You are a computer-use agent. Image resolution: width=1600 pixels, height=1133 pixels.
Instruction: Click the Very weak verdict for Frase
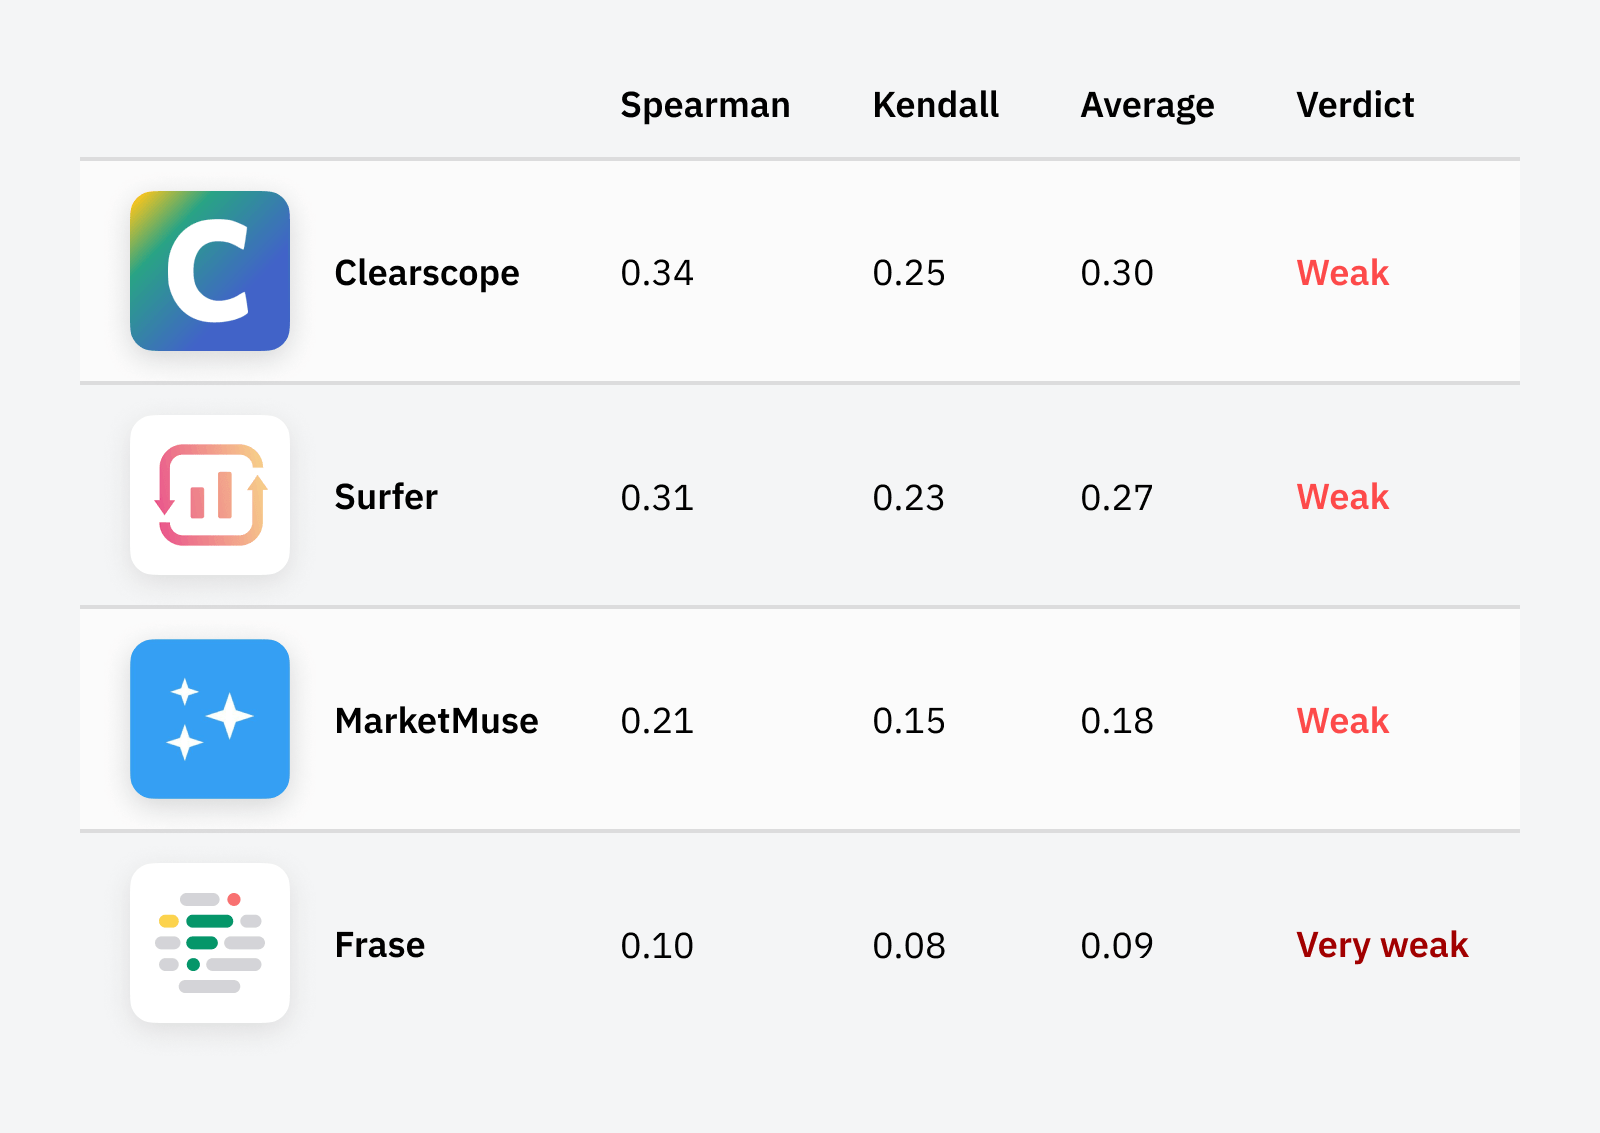tap(1382, 945)
